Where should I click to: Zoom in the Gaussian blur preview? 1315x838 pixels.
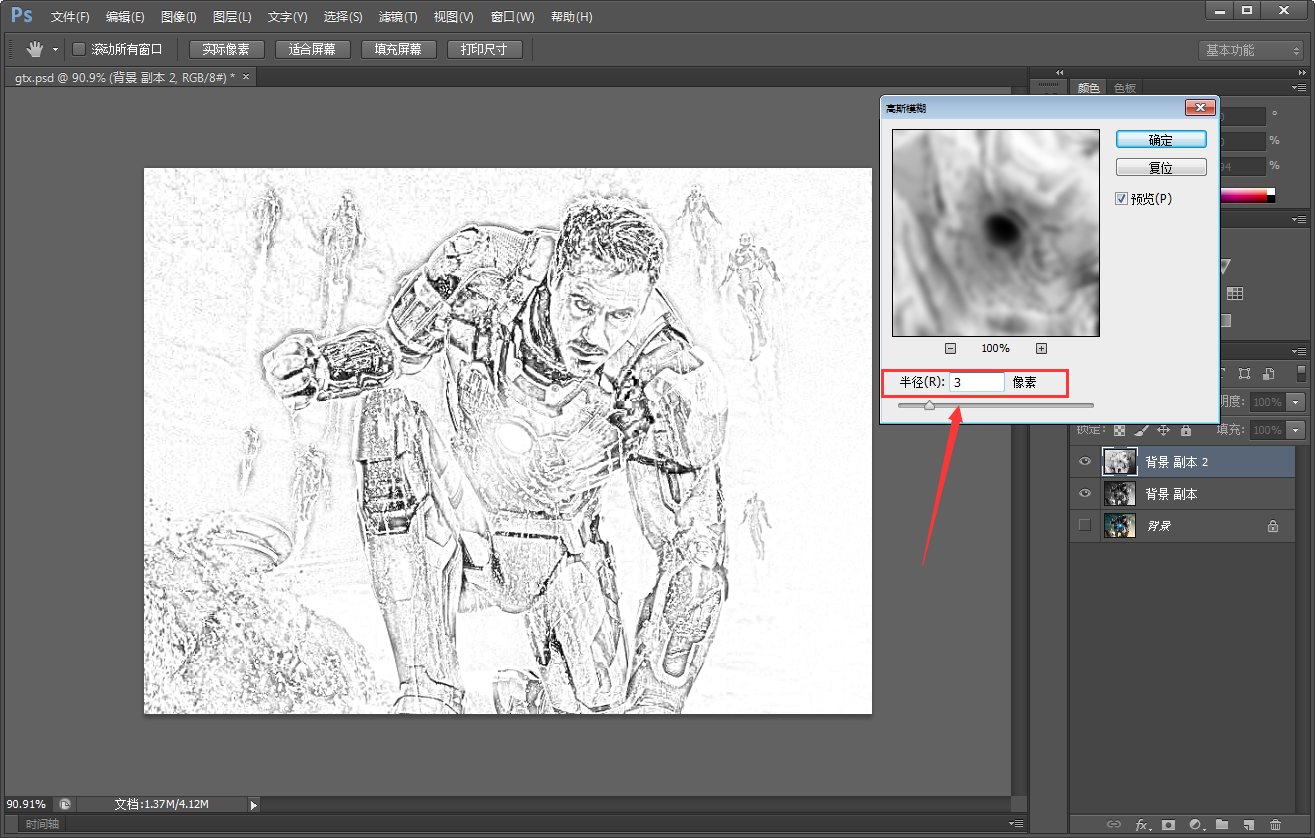(x=1041, y=348)
